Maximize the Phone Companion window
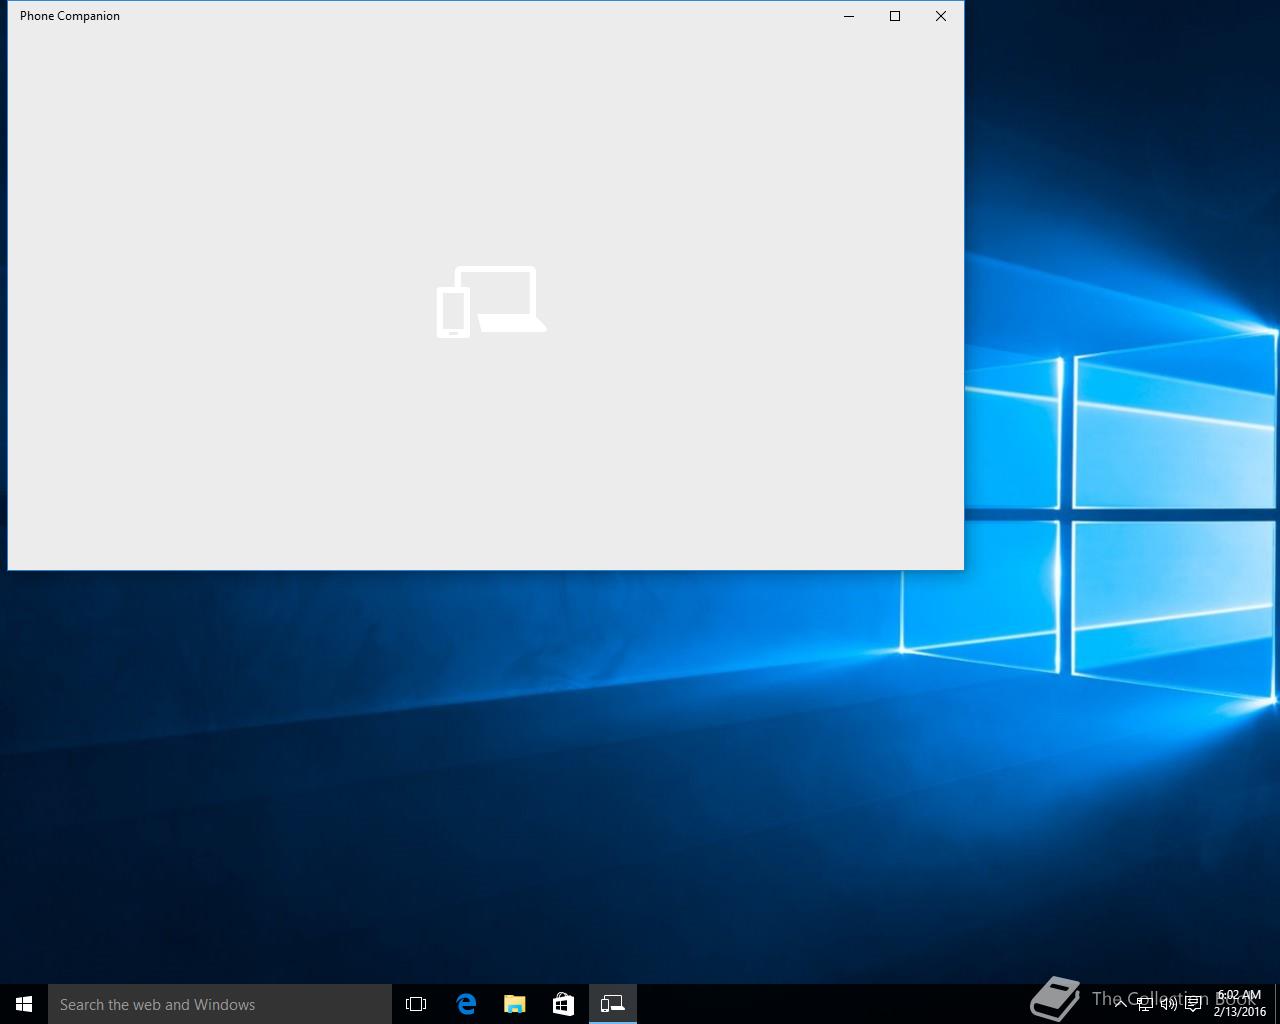 (x=895, y=16)
